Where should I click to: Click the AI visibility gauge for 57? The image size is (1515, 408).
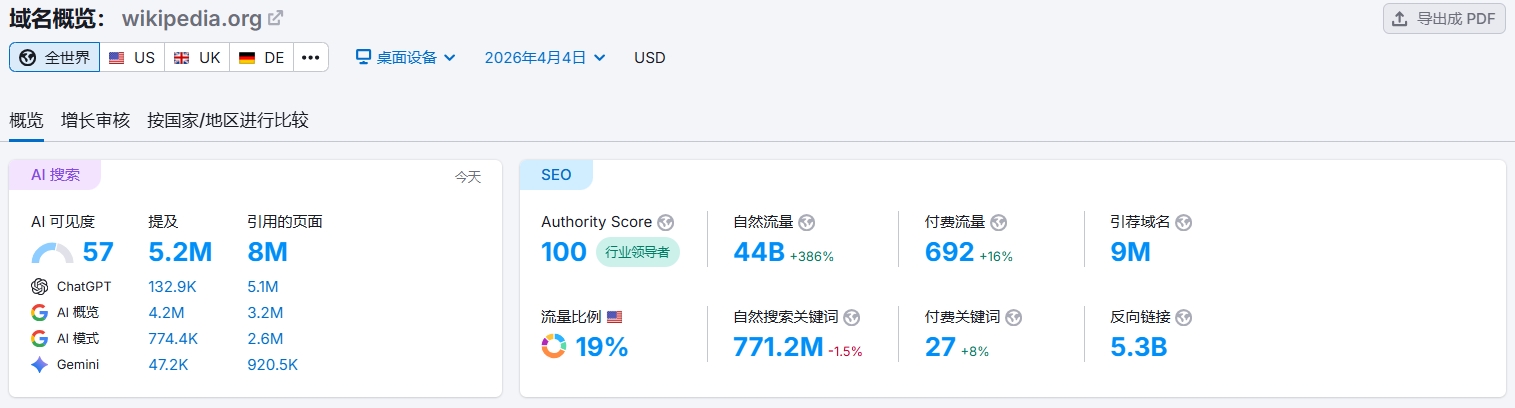point(52,253)
